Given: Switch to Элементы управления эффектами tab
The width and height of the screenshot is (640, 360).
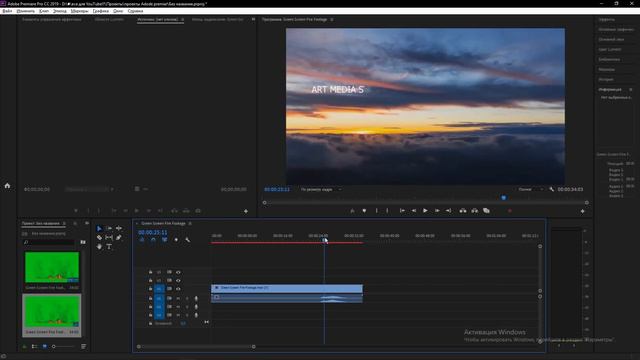Looking at the screenshot, I should 51,20.
